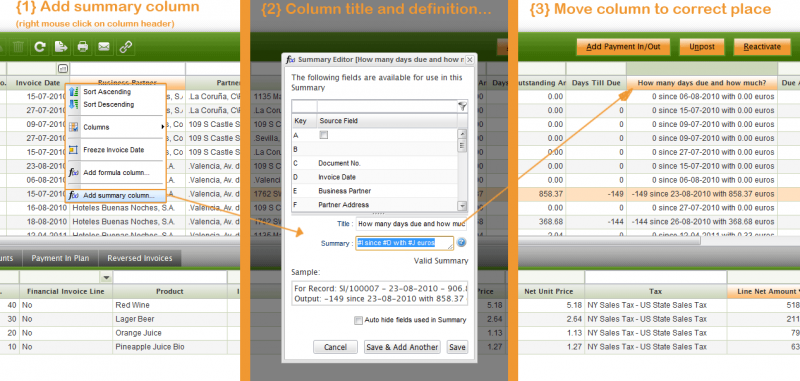Open the filter dropdown arrow above Financial Invoice Line
This screenshot has width=800, height=381.
coord(106,277)
